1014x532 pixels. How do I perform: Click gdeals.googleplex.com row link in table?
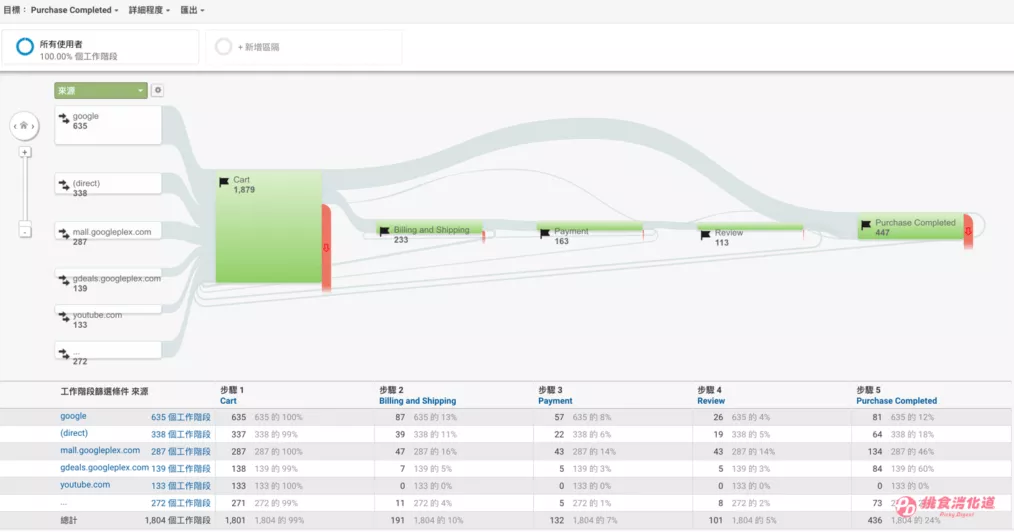(x=104, y=467)
